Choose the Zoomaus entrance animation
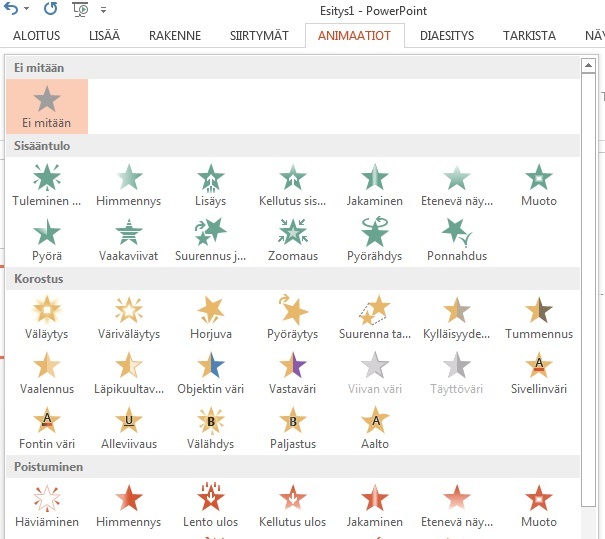This screenshot has height=539, width=605. click(x=292, y=240)
